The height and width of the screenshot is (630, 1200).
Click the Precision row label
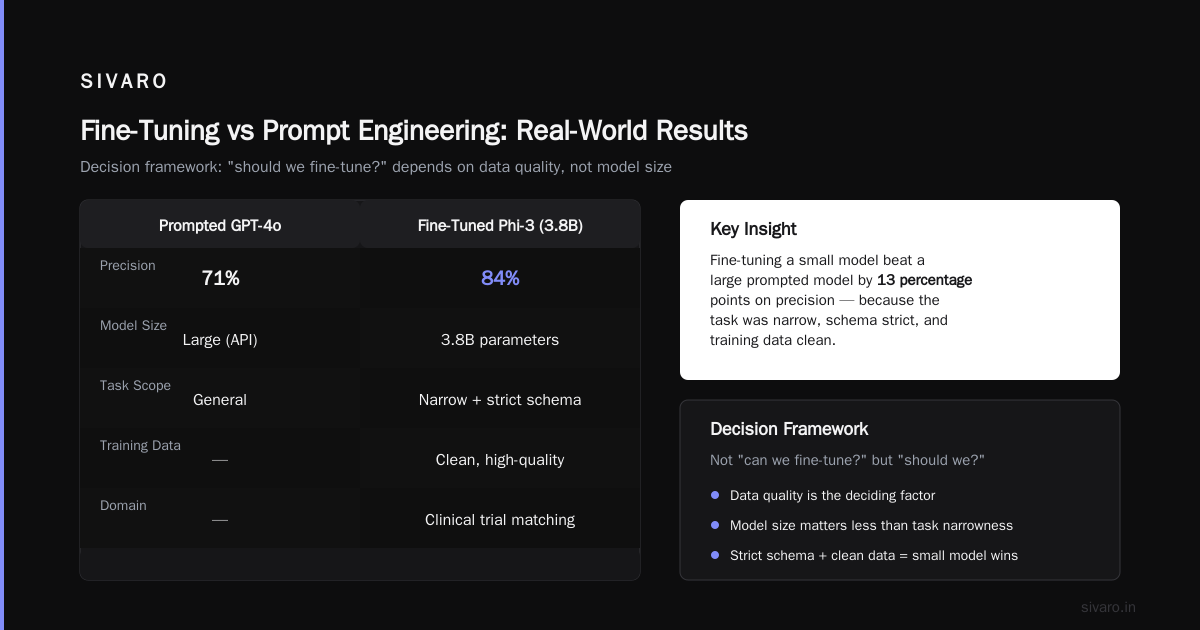click(x=128, y=266)
